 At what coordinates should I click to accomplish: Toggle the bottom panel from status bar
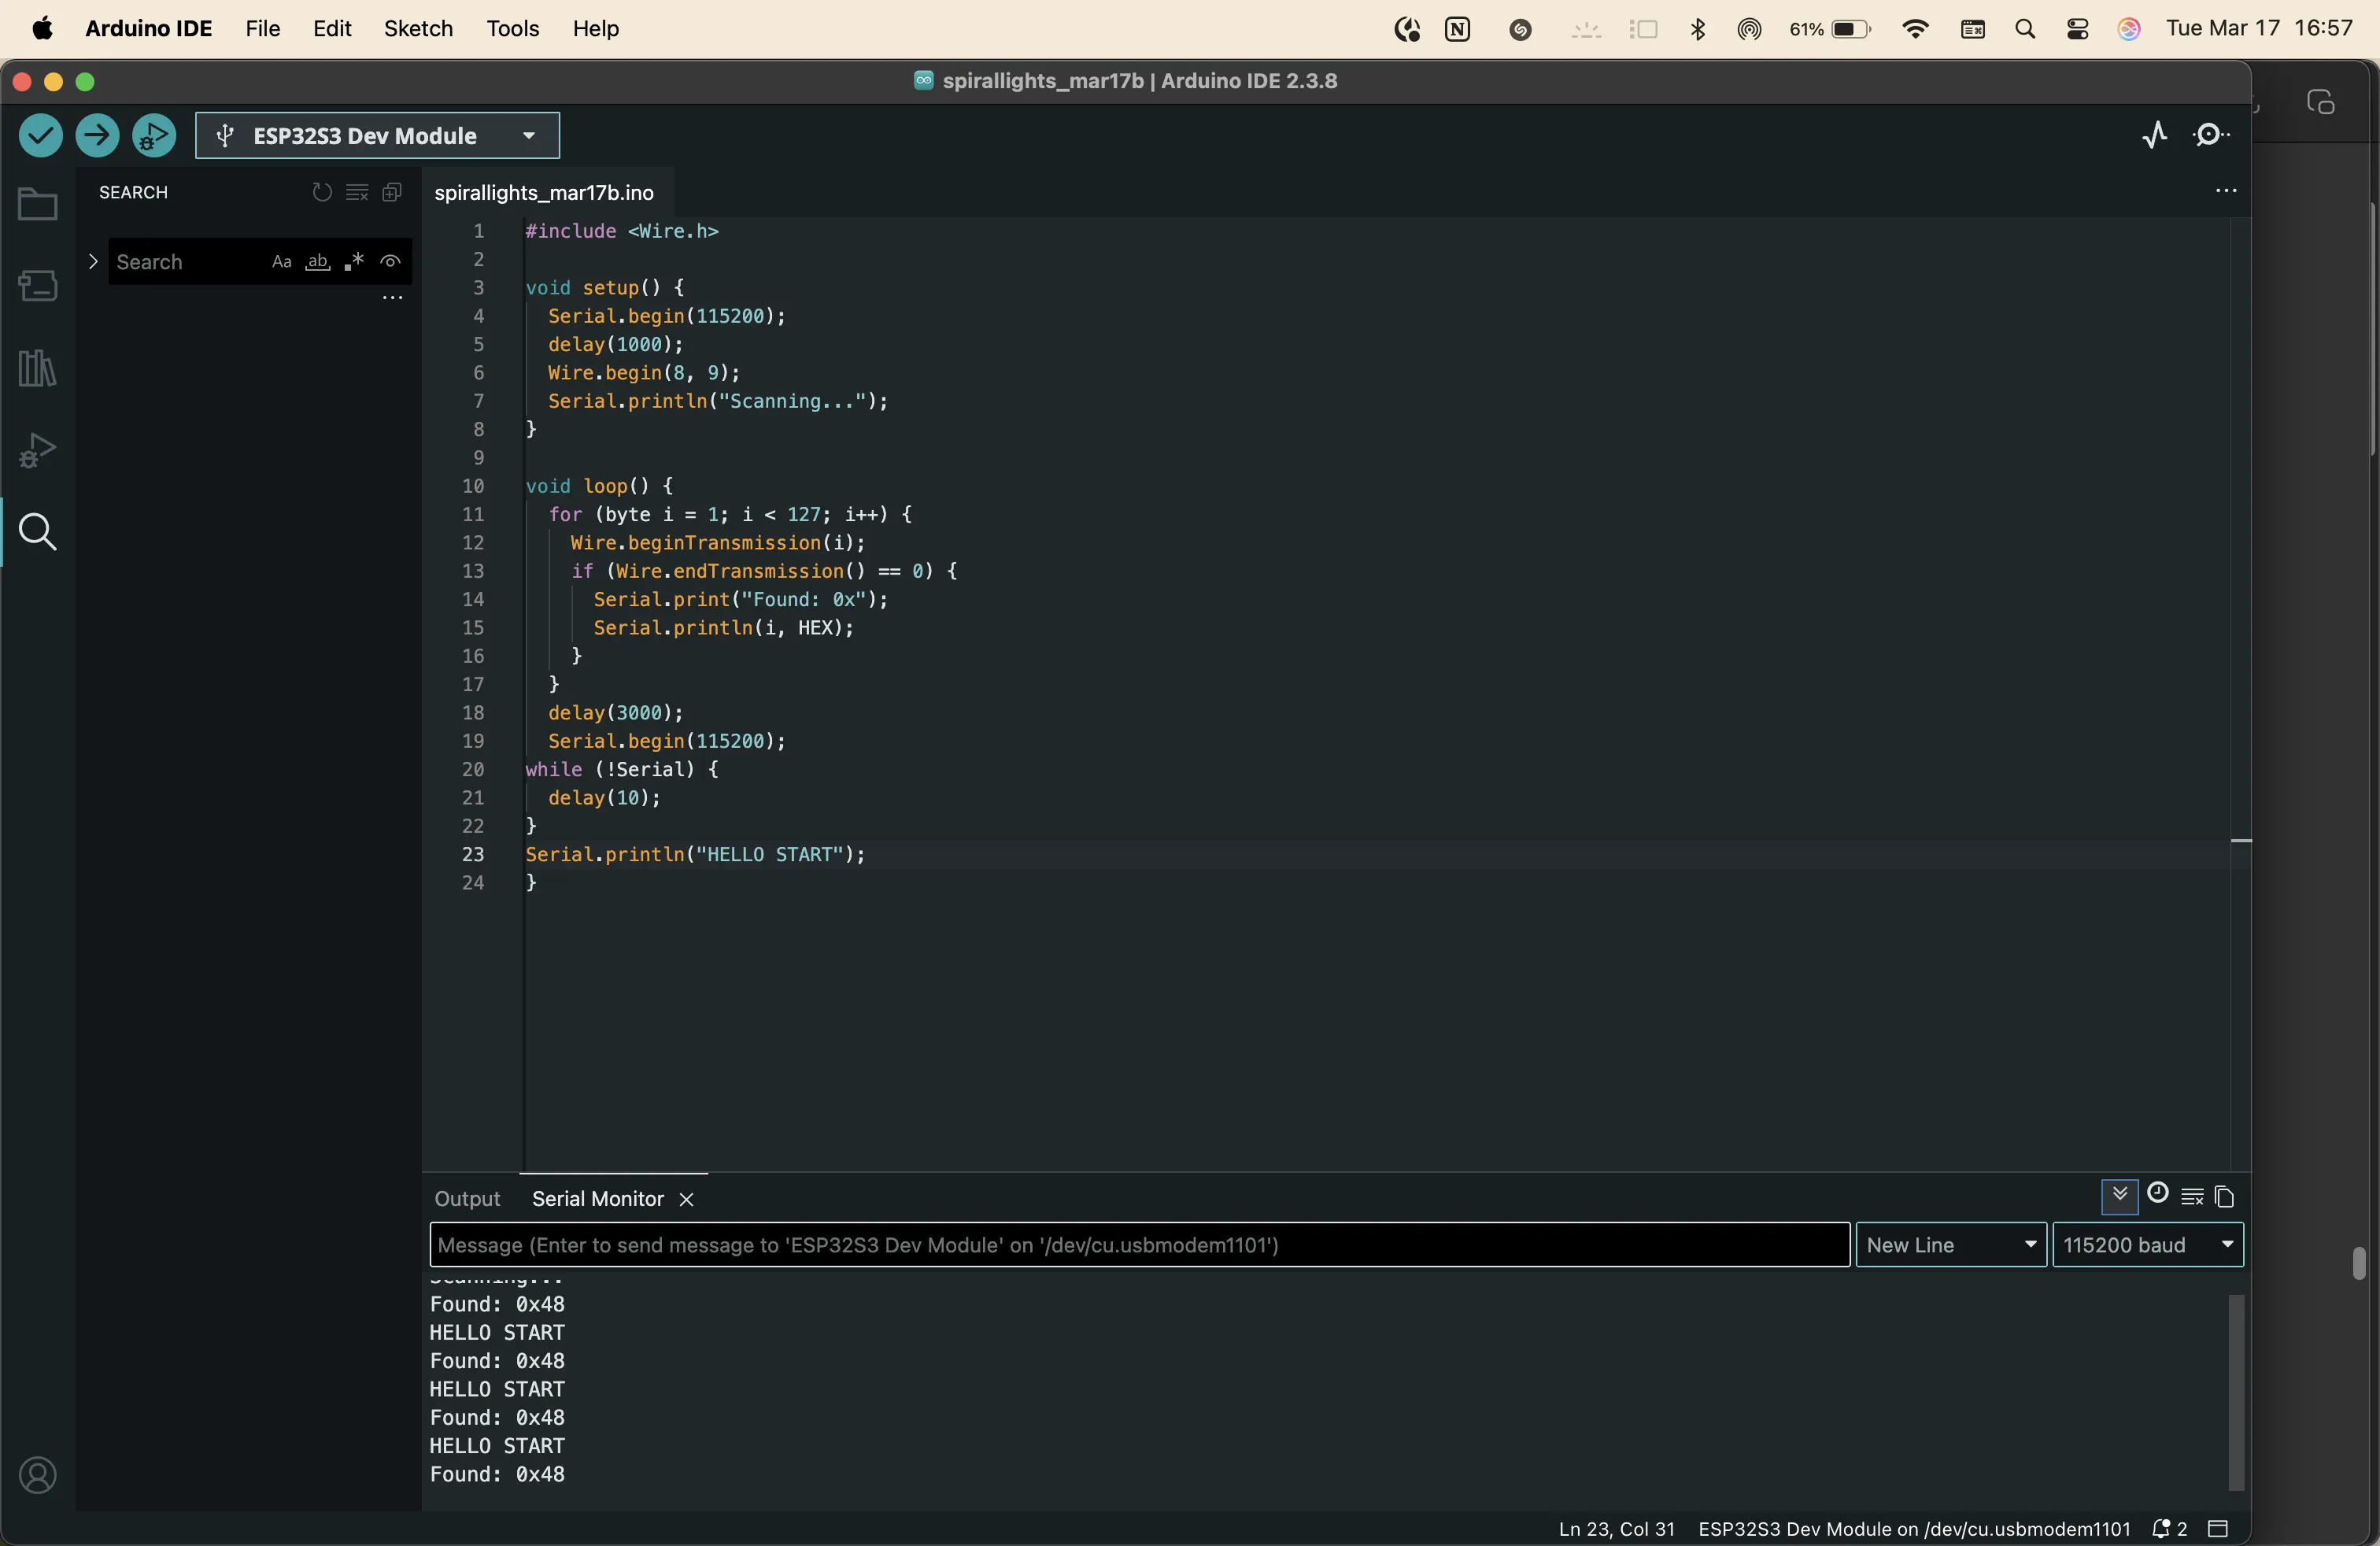[2219, 1529]
